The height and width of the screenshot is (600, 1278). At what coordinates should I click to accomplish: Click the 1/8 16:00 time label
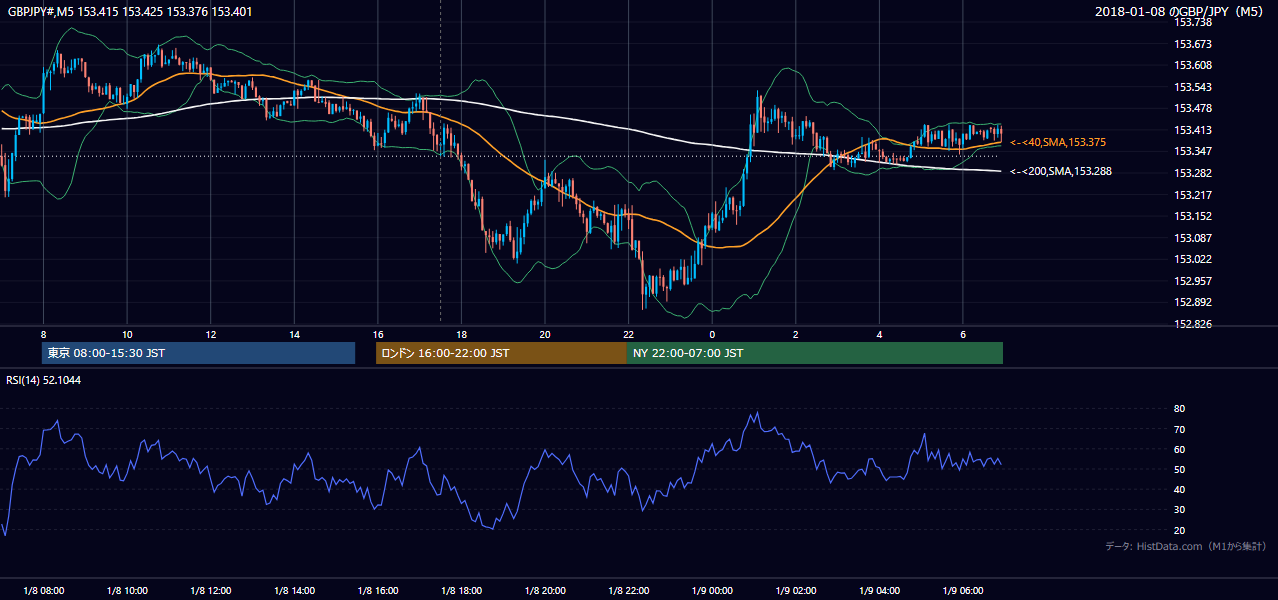point(378,590)
